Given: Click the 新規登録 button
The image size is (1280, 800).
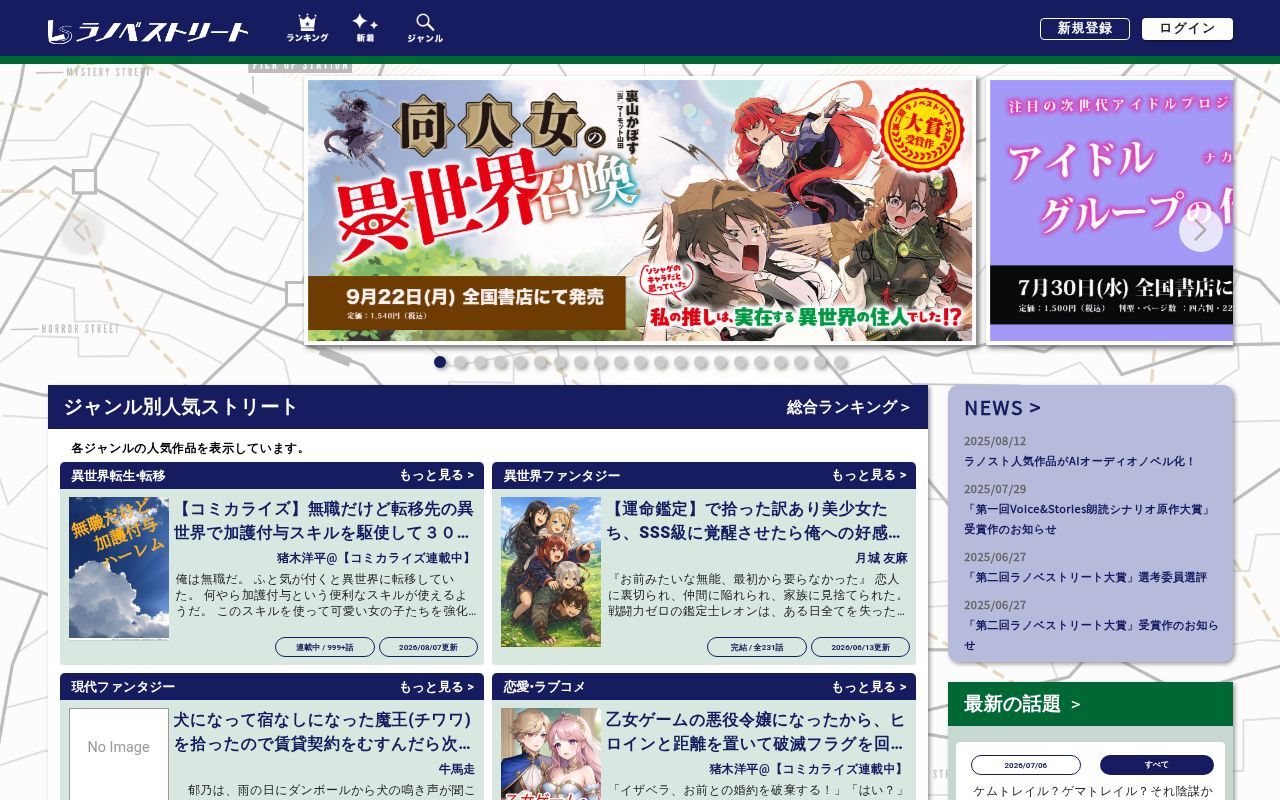Looking at the screenshot, I should (x=1085, y=29).
